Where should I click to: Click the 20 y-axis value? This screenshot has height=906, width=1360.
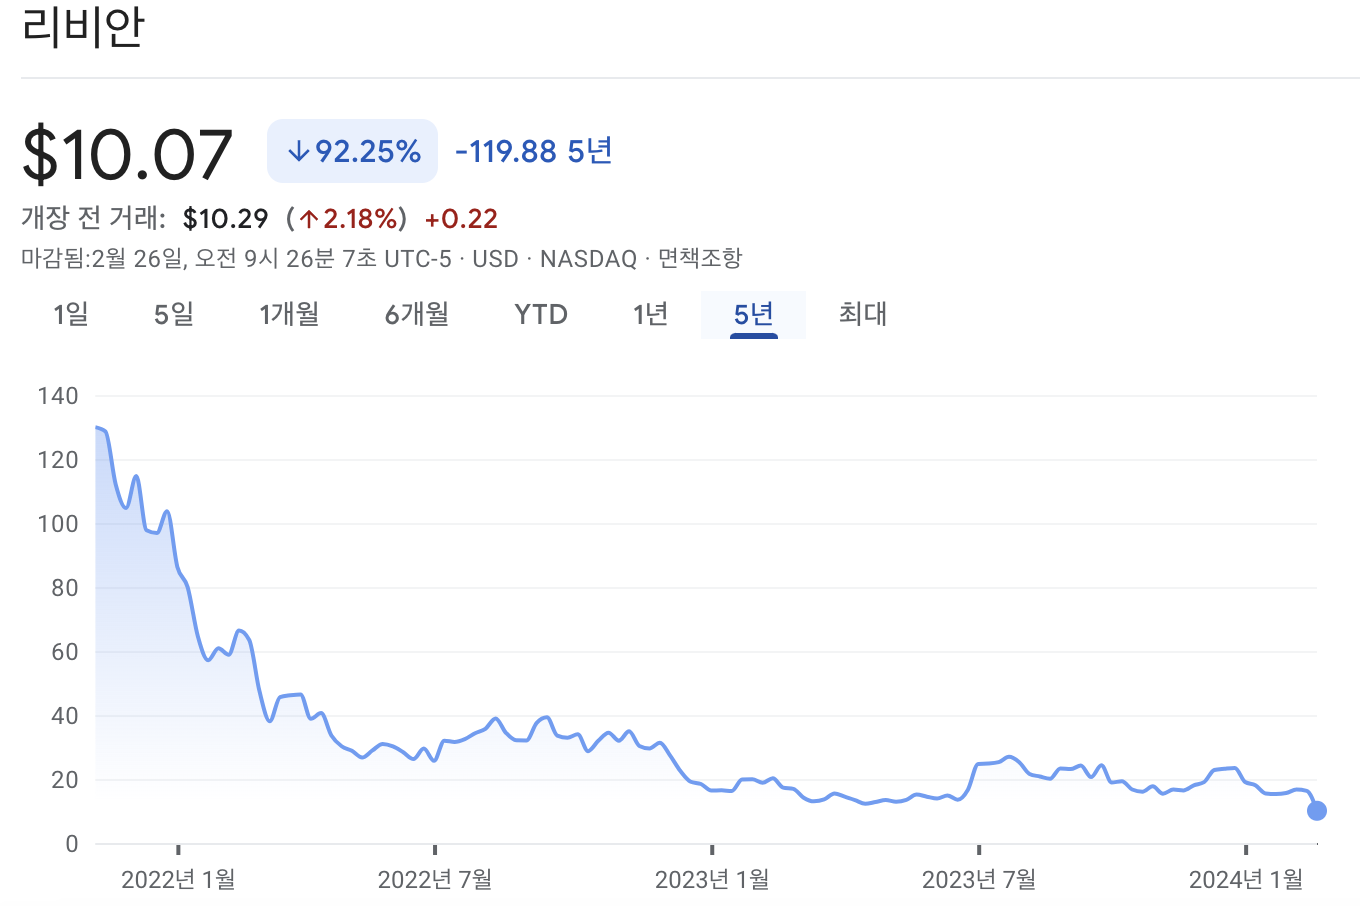click(x=65, y=780)
